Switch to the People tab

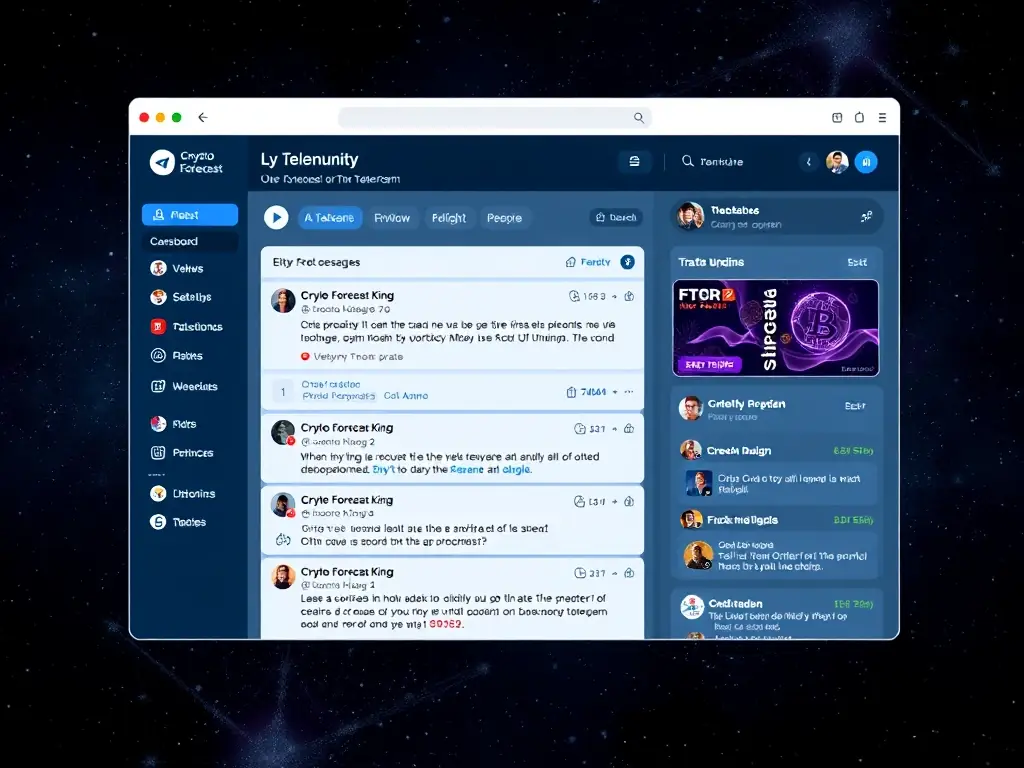[504, 218]
